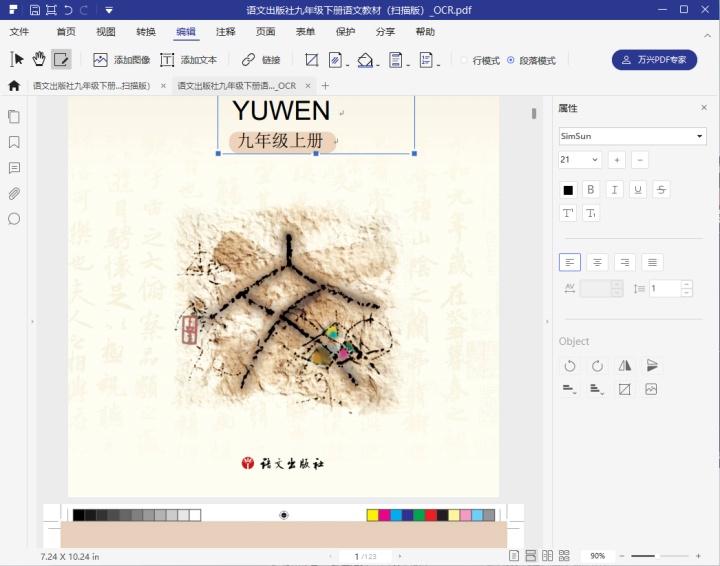Open the bookmarks sidebar panel
Image resolution: width=720 pixels, height=566 pixels.
[x=14, y=142]
